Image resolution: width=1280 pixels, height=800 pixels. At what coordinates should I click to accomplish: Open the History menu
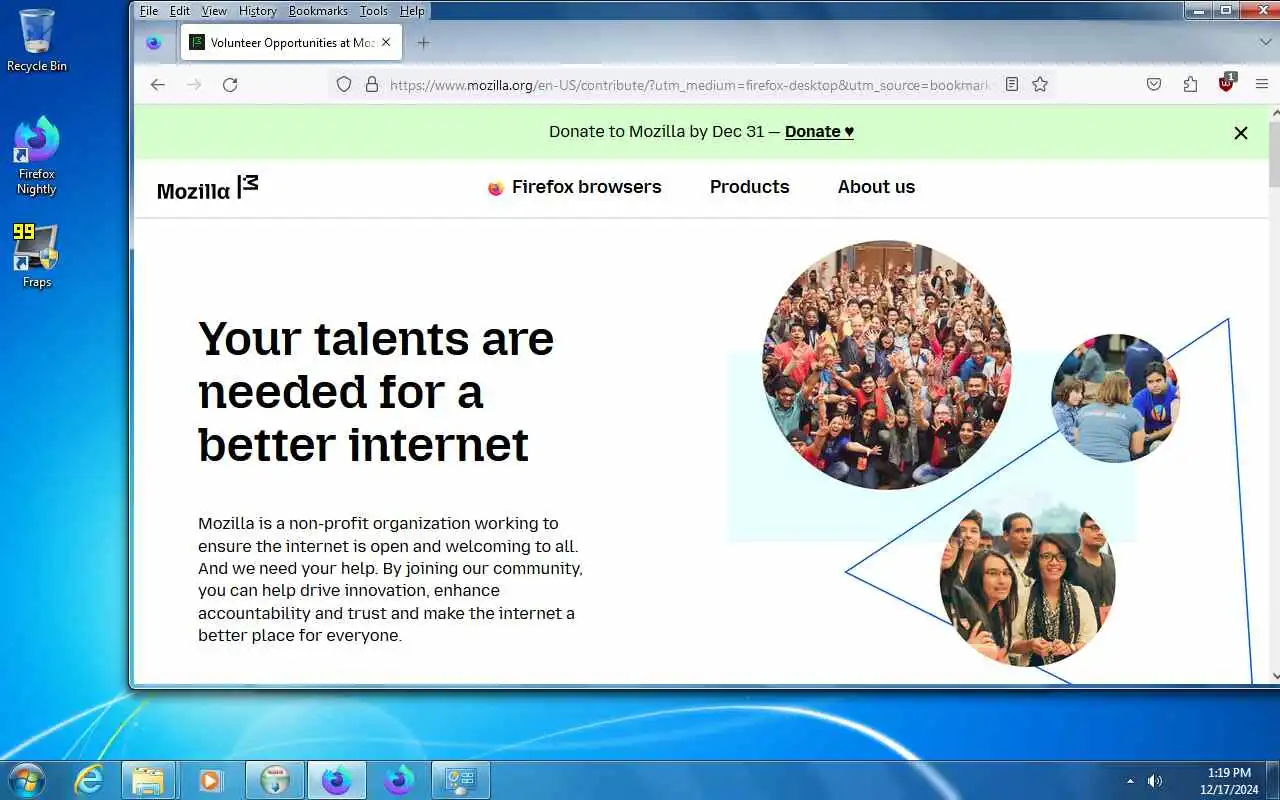coord(257,11)
